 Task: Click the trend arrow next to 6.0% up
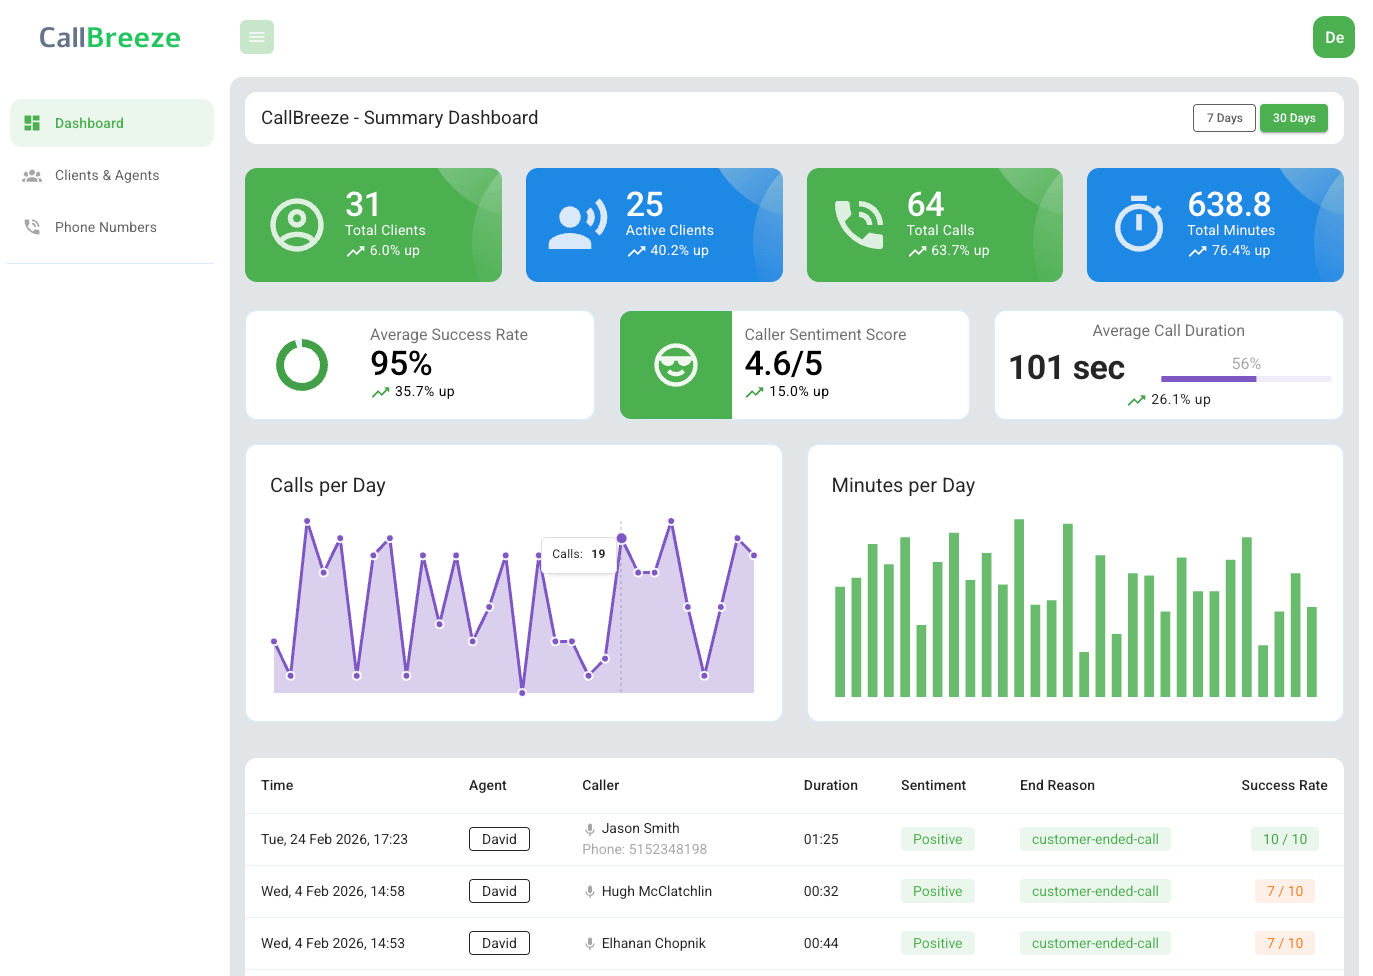(355, 252)
